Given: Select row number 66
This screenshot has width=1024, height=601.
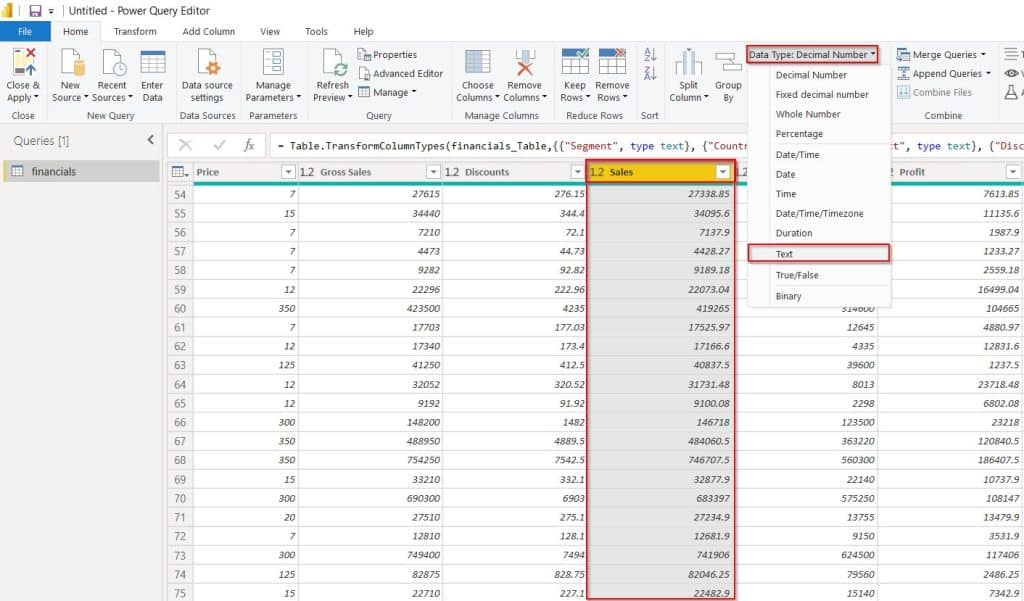Looking at the screenshot, I should (180, 423).
